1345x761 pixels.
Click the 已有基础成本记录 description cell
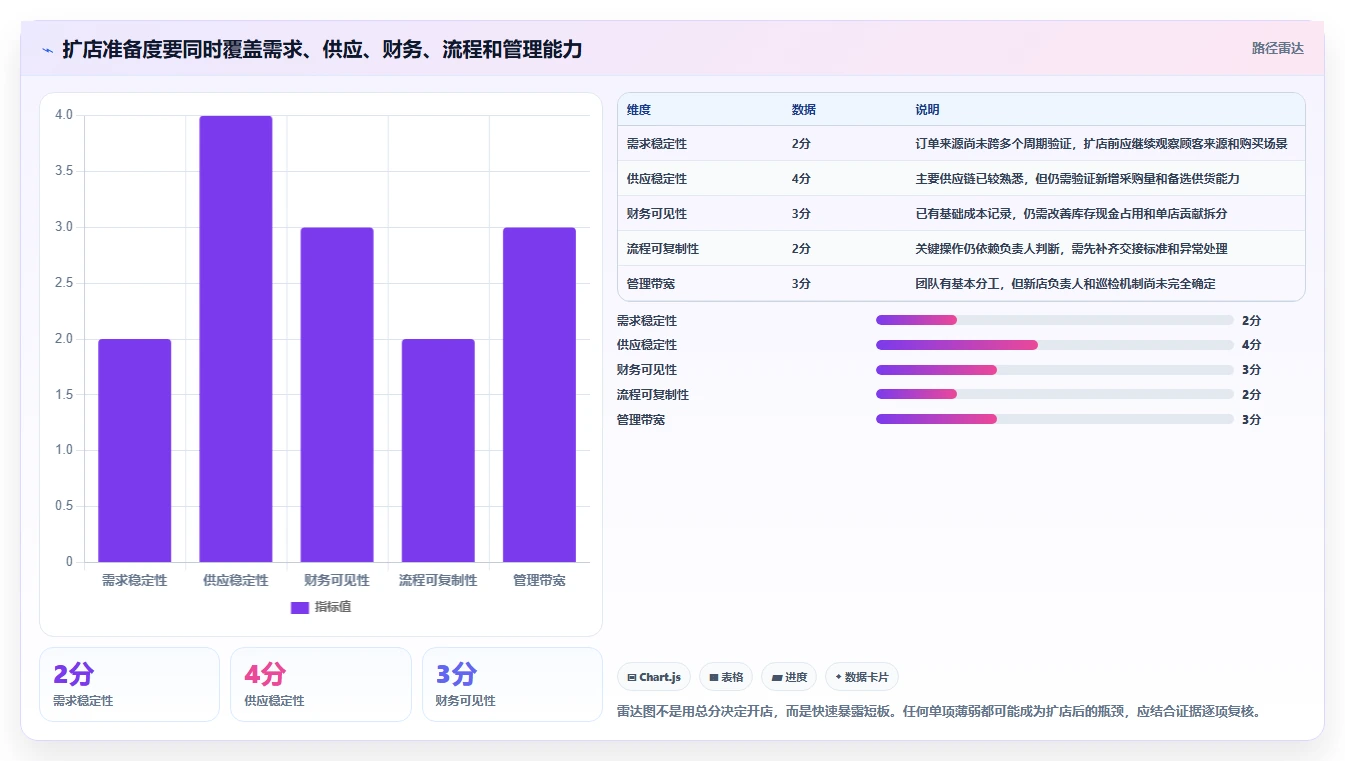[1071, 214]
